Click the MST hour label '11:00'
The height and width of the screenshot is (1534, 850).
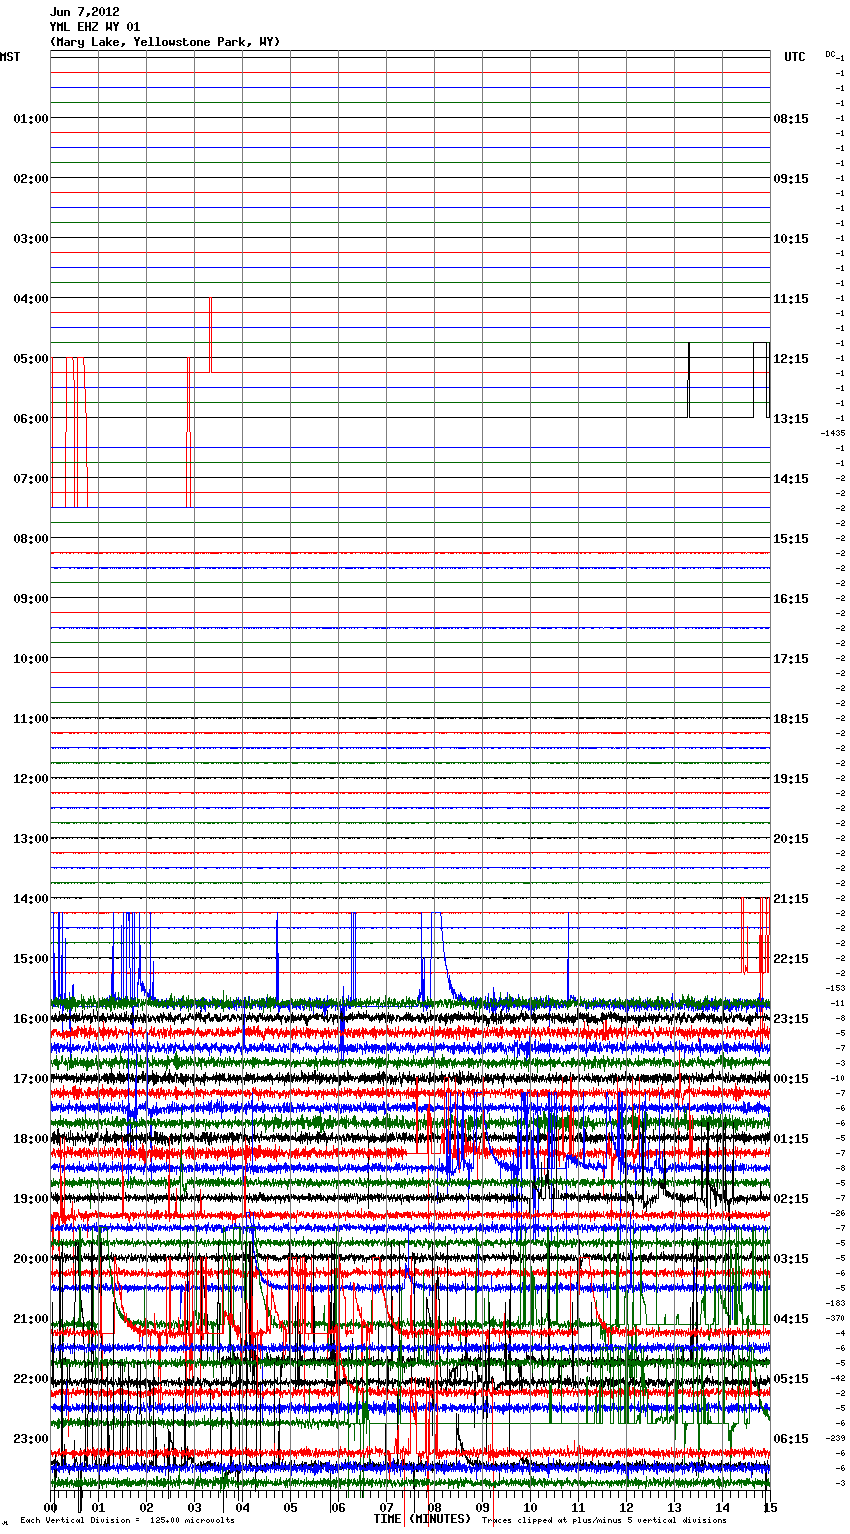[x=31, y=719]
